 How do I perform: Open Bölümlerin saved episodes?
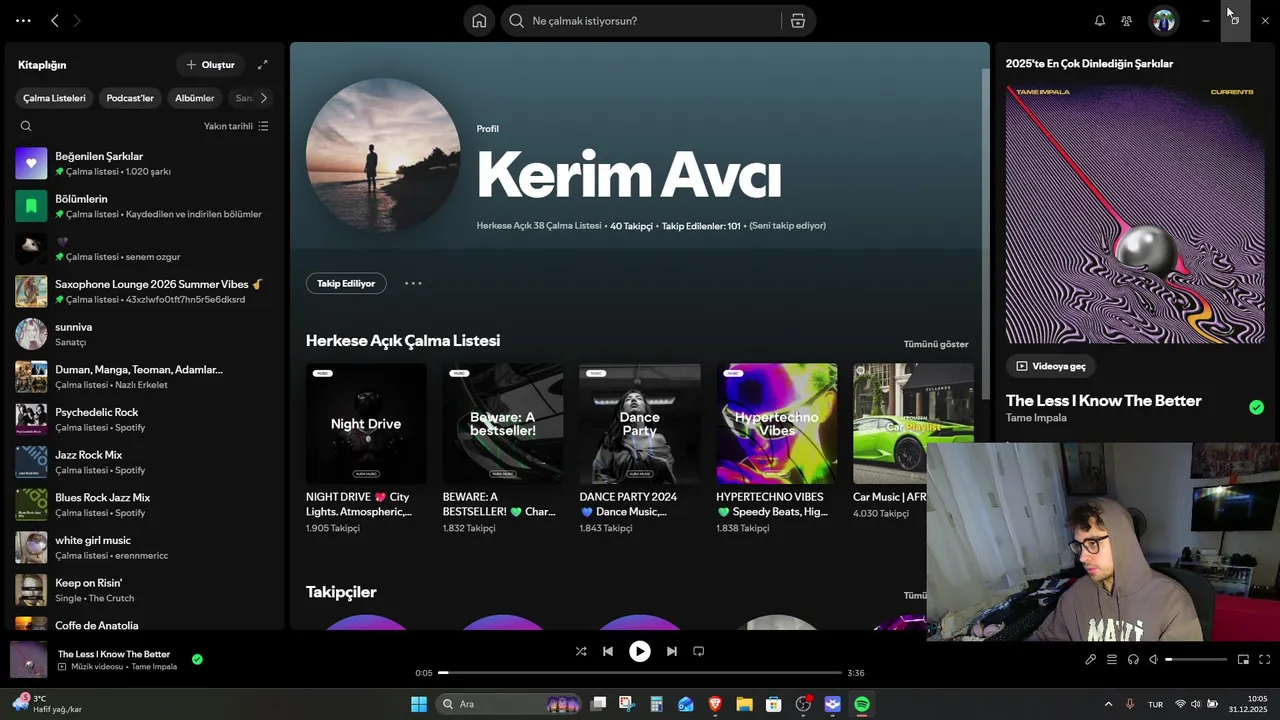[x=145, y=206]
